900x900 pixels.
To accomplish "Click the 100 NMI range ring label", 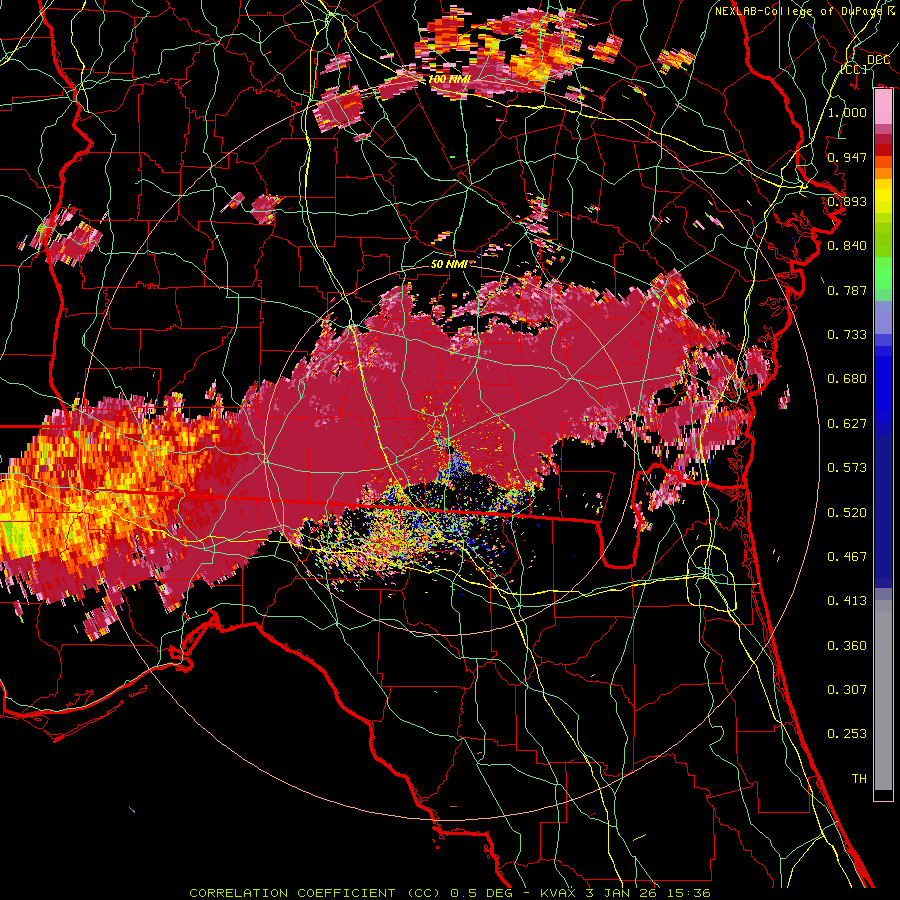I will point(449,79).
